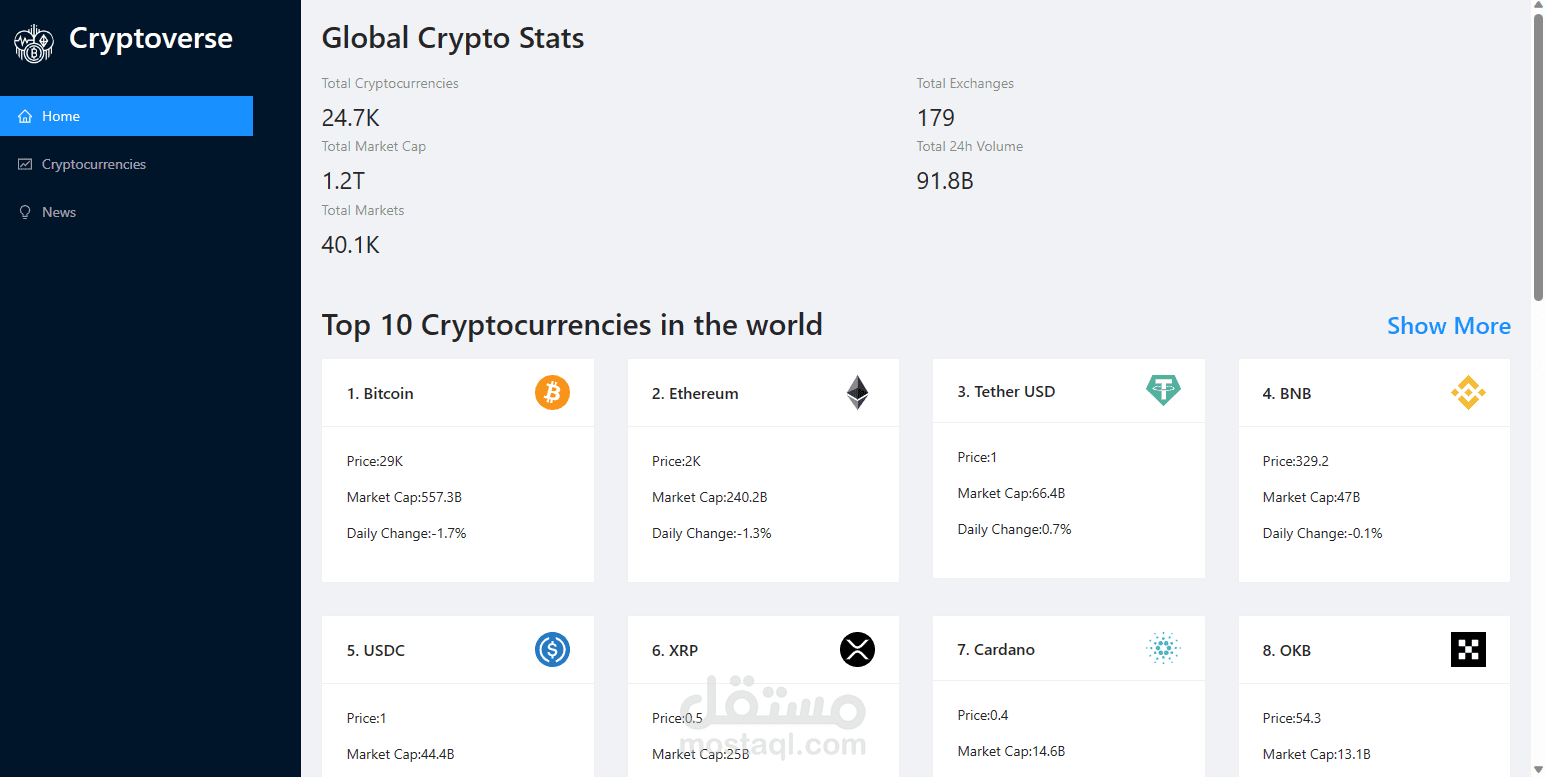
Task: Select the Tether USD icon
Action: click(1163, 390)
